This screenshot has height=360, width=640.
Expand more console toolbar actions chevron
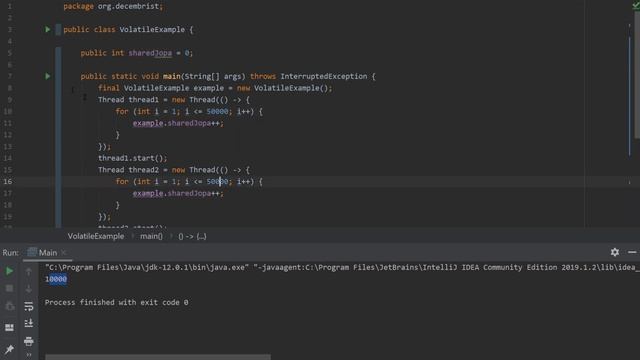(x=29, y=355)
